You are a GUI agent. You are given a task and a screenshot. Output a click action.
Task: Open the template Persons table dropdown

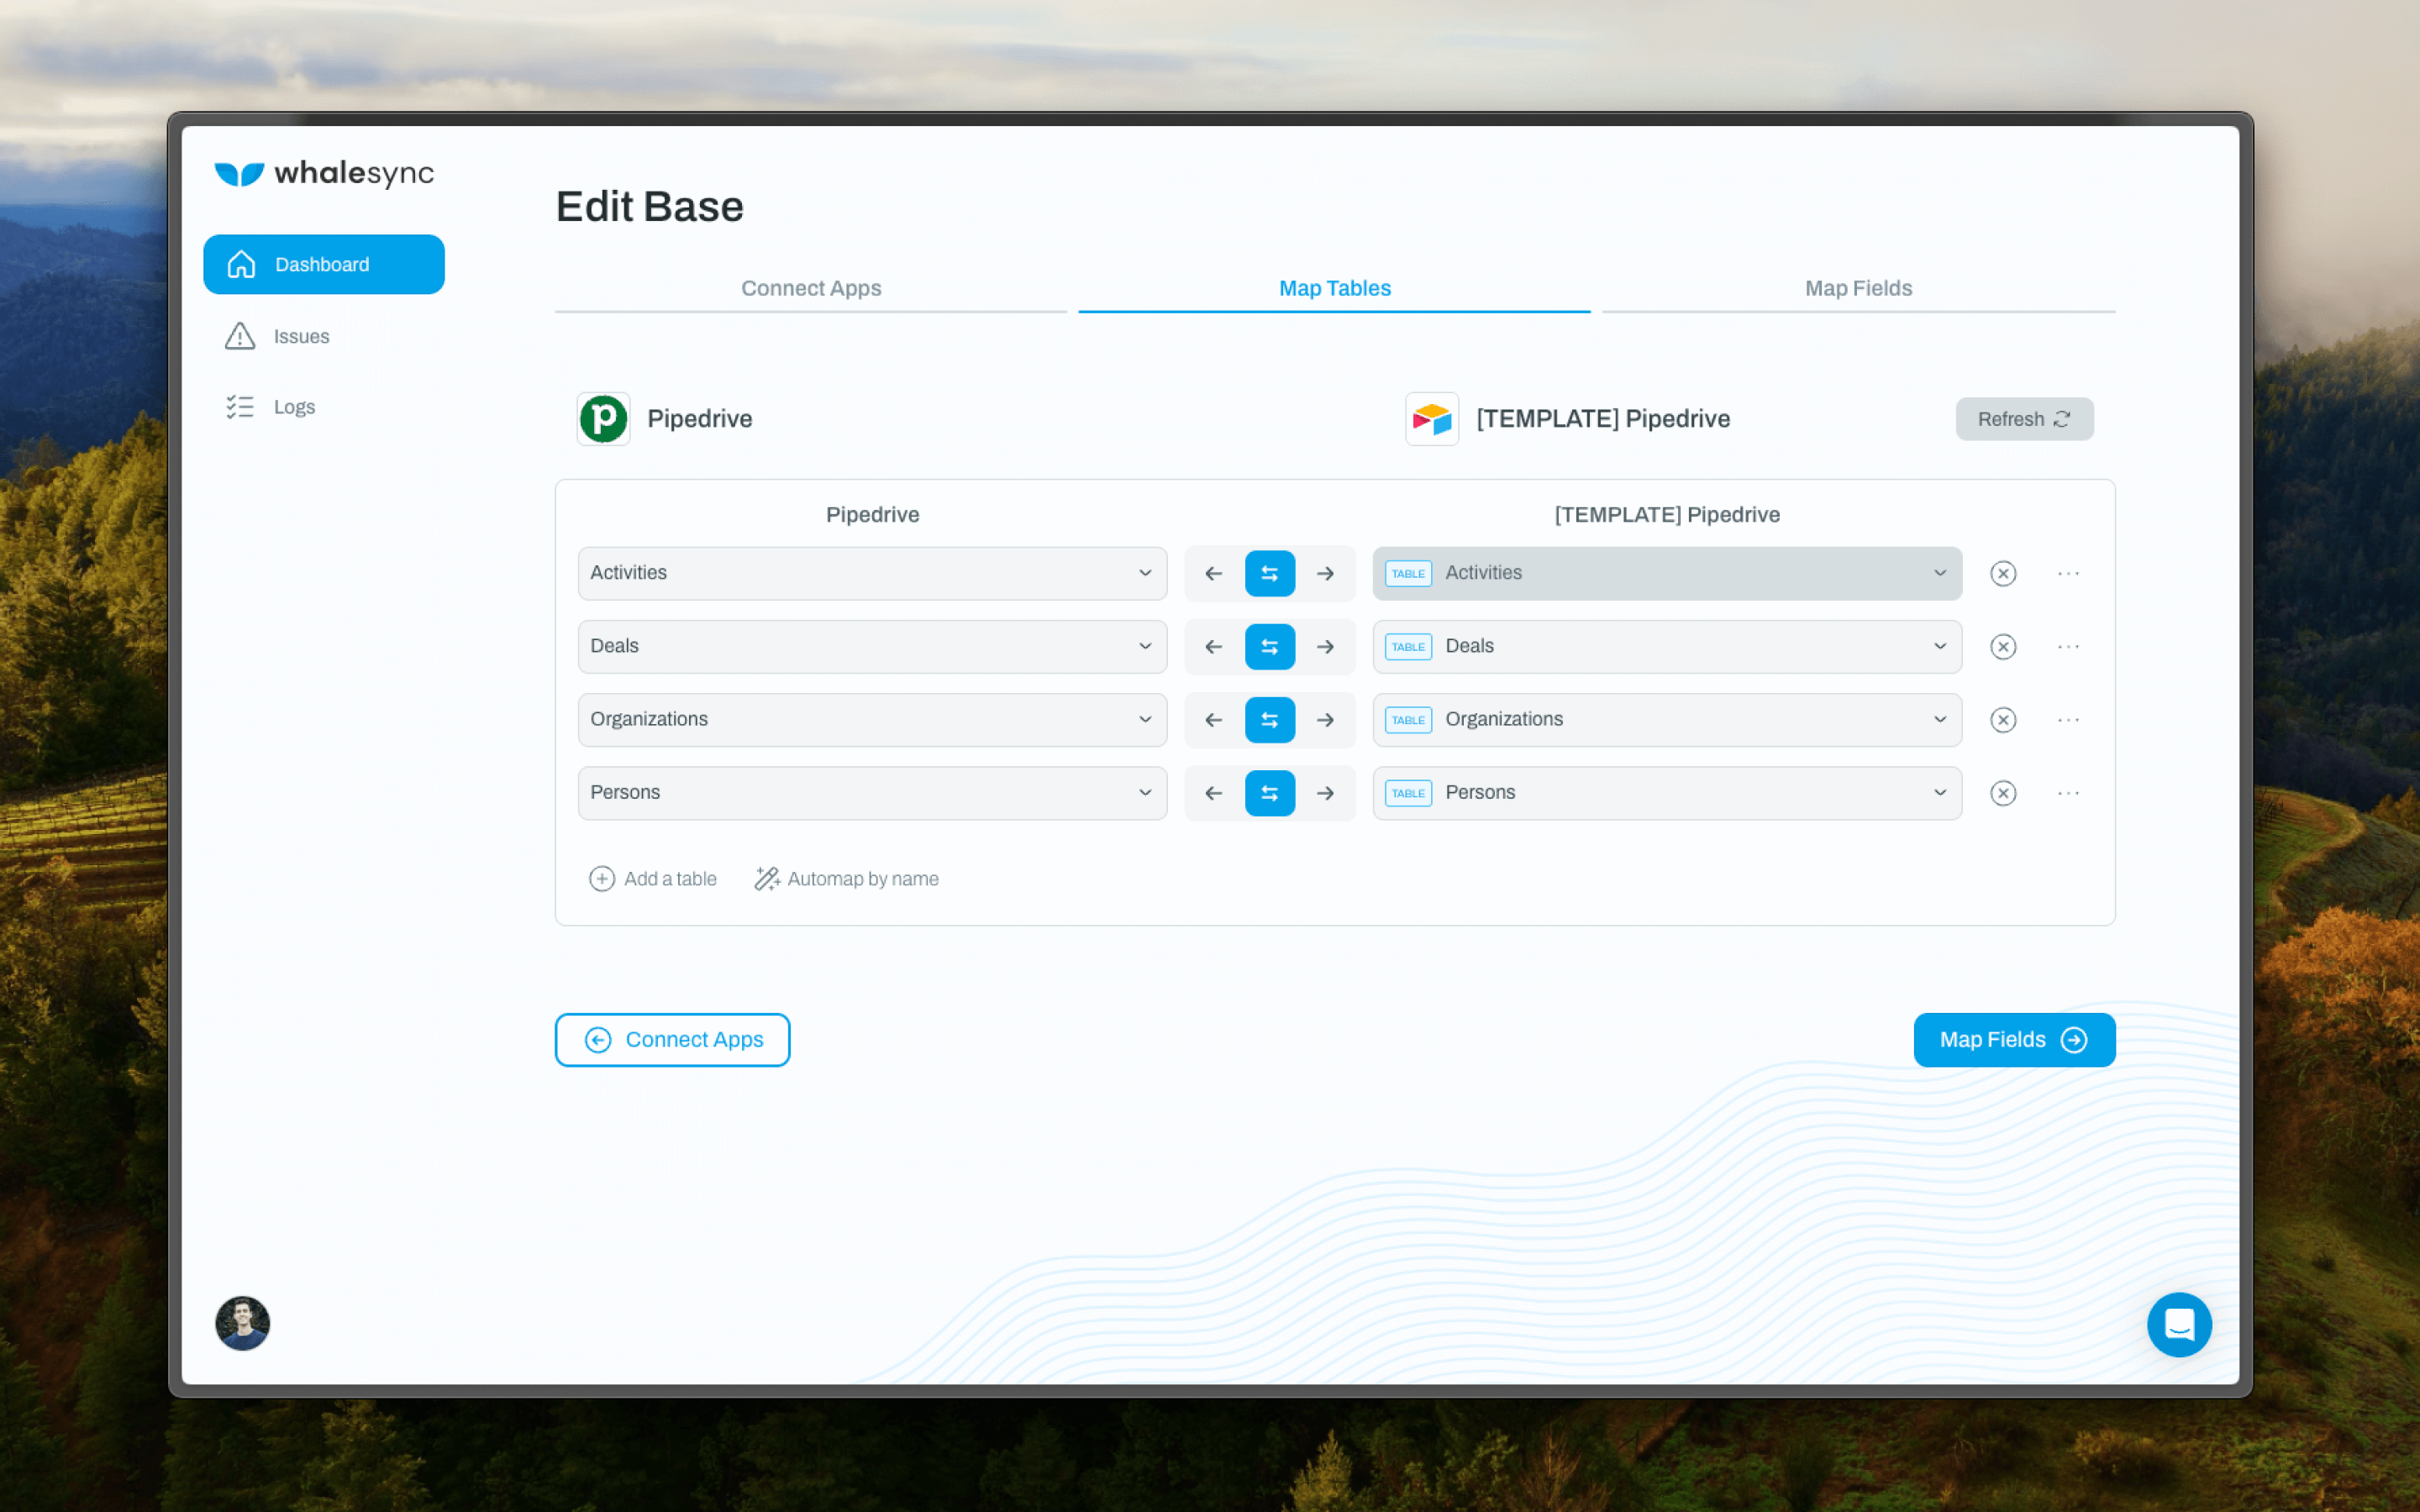pos(1666,792)
